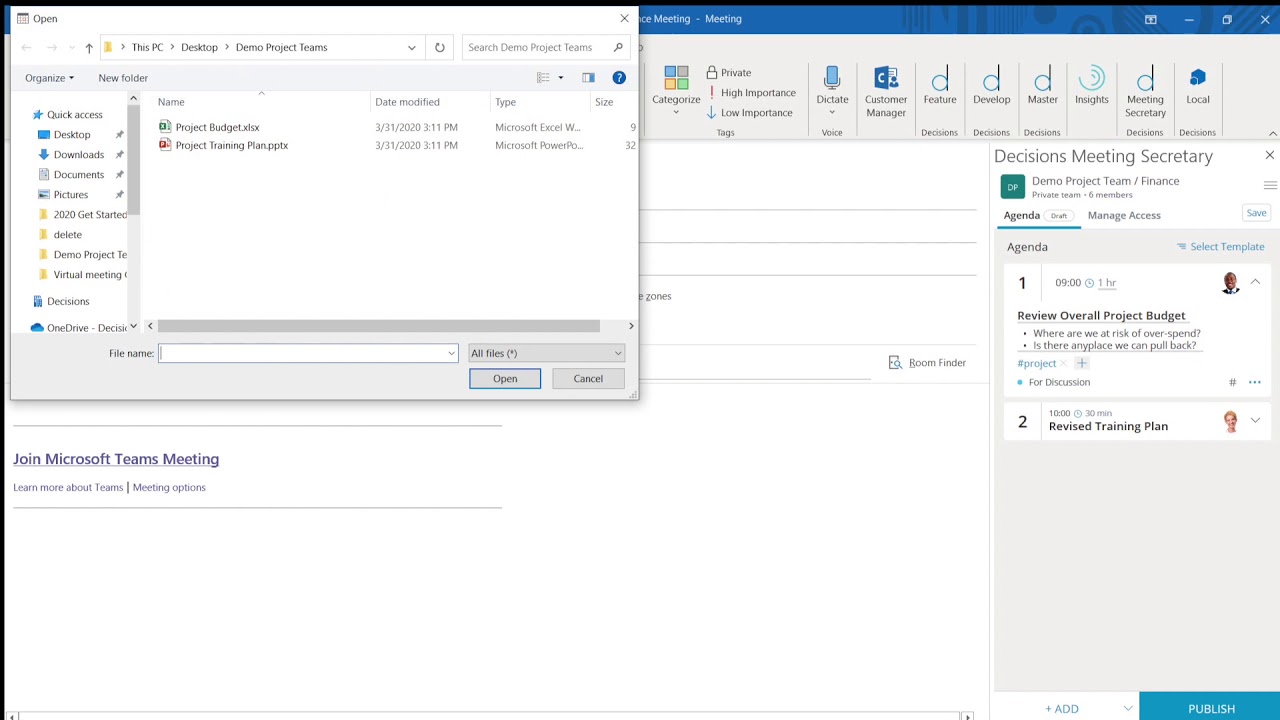Image resolution: width=1280 pixels, height=720 pixels.
Task: Open the Organize dropdown menu
Action: pyautogui.click(x=49, y=77)
